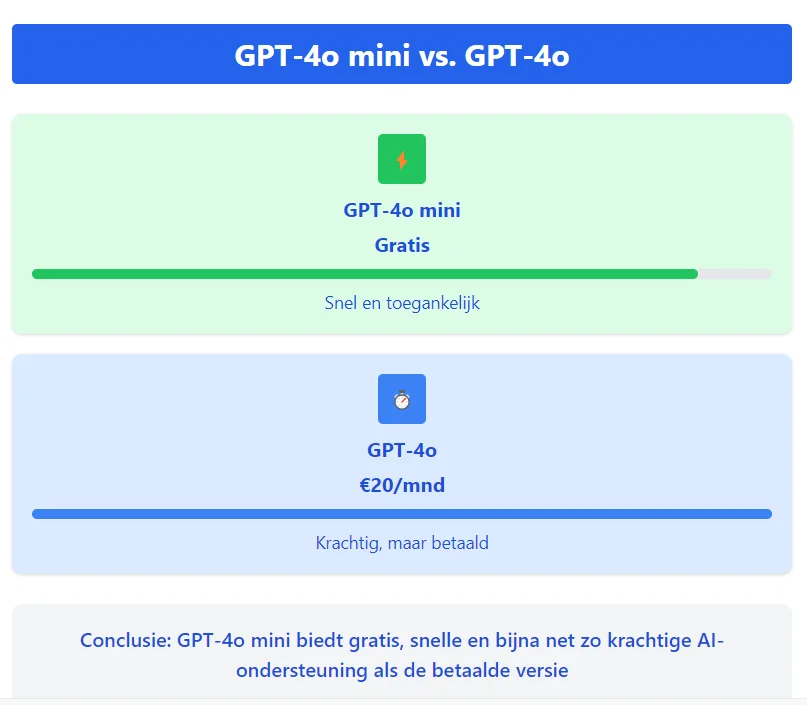Click the 'Conclusie' text in gray box
807x705 pixels.
(126, 641)
